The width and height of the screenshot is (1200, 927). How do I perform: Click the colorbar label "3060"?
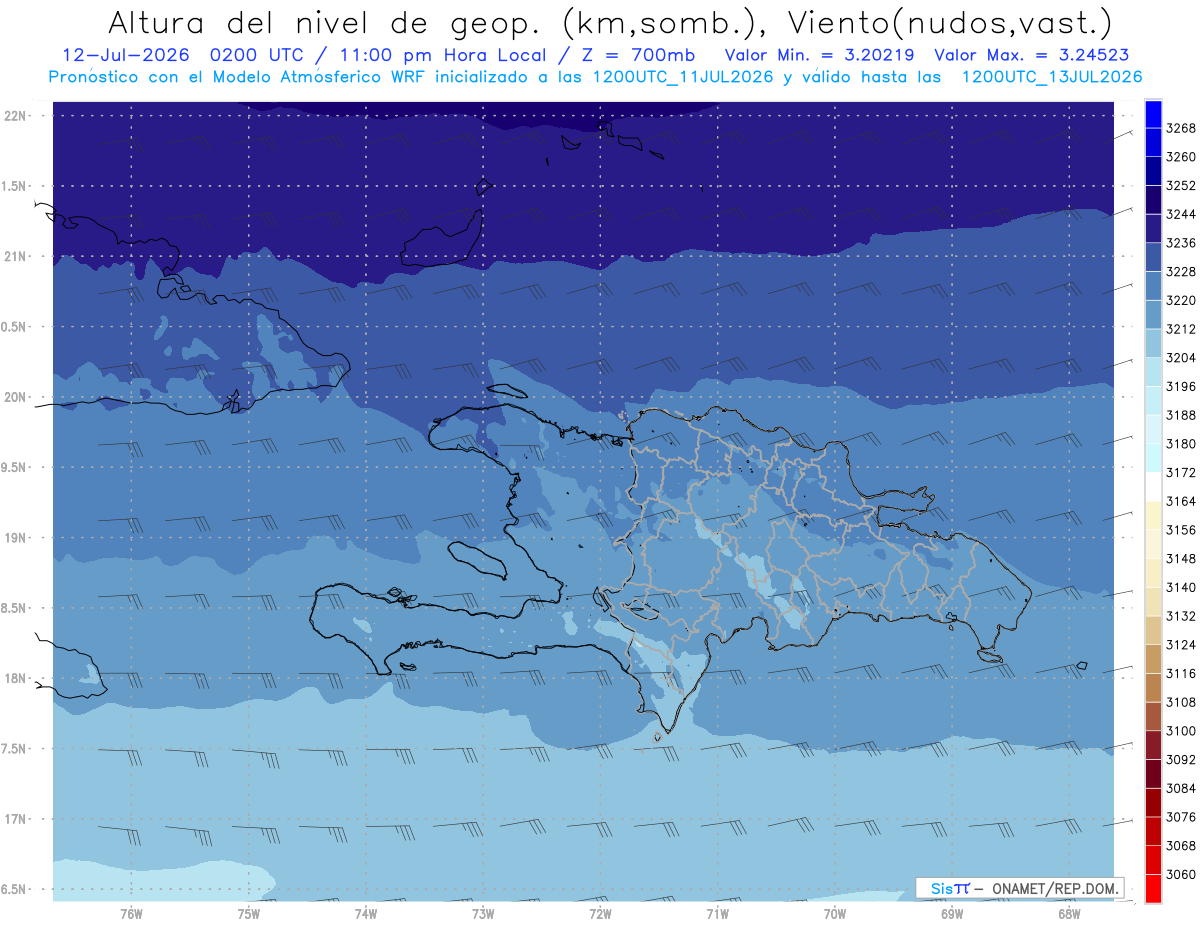pyautogui.click(x=1182, y=874)
